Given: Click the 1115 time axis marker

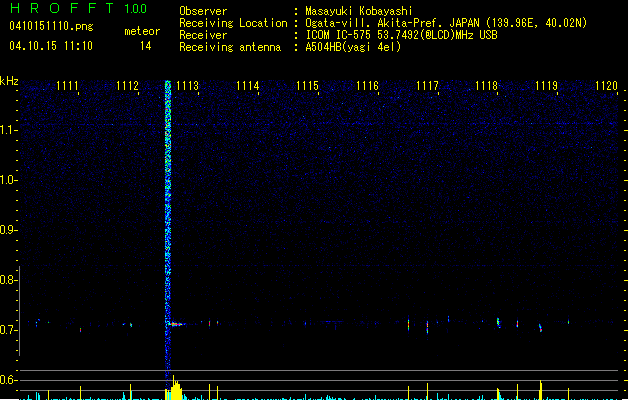Looking at the screenshot, I should (307, 86).
